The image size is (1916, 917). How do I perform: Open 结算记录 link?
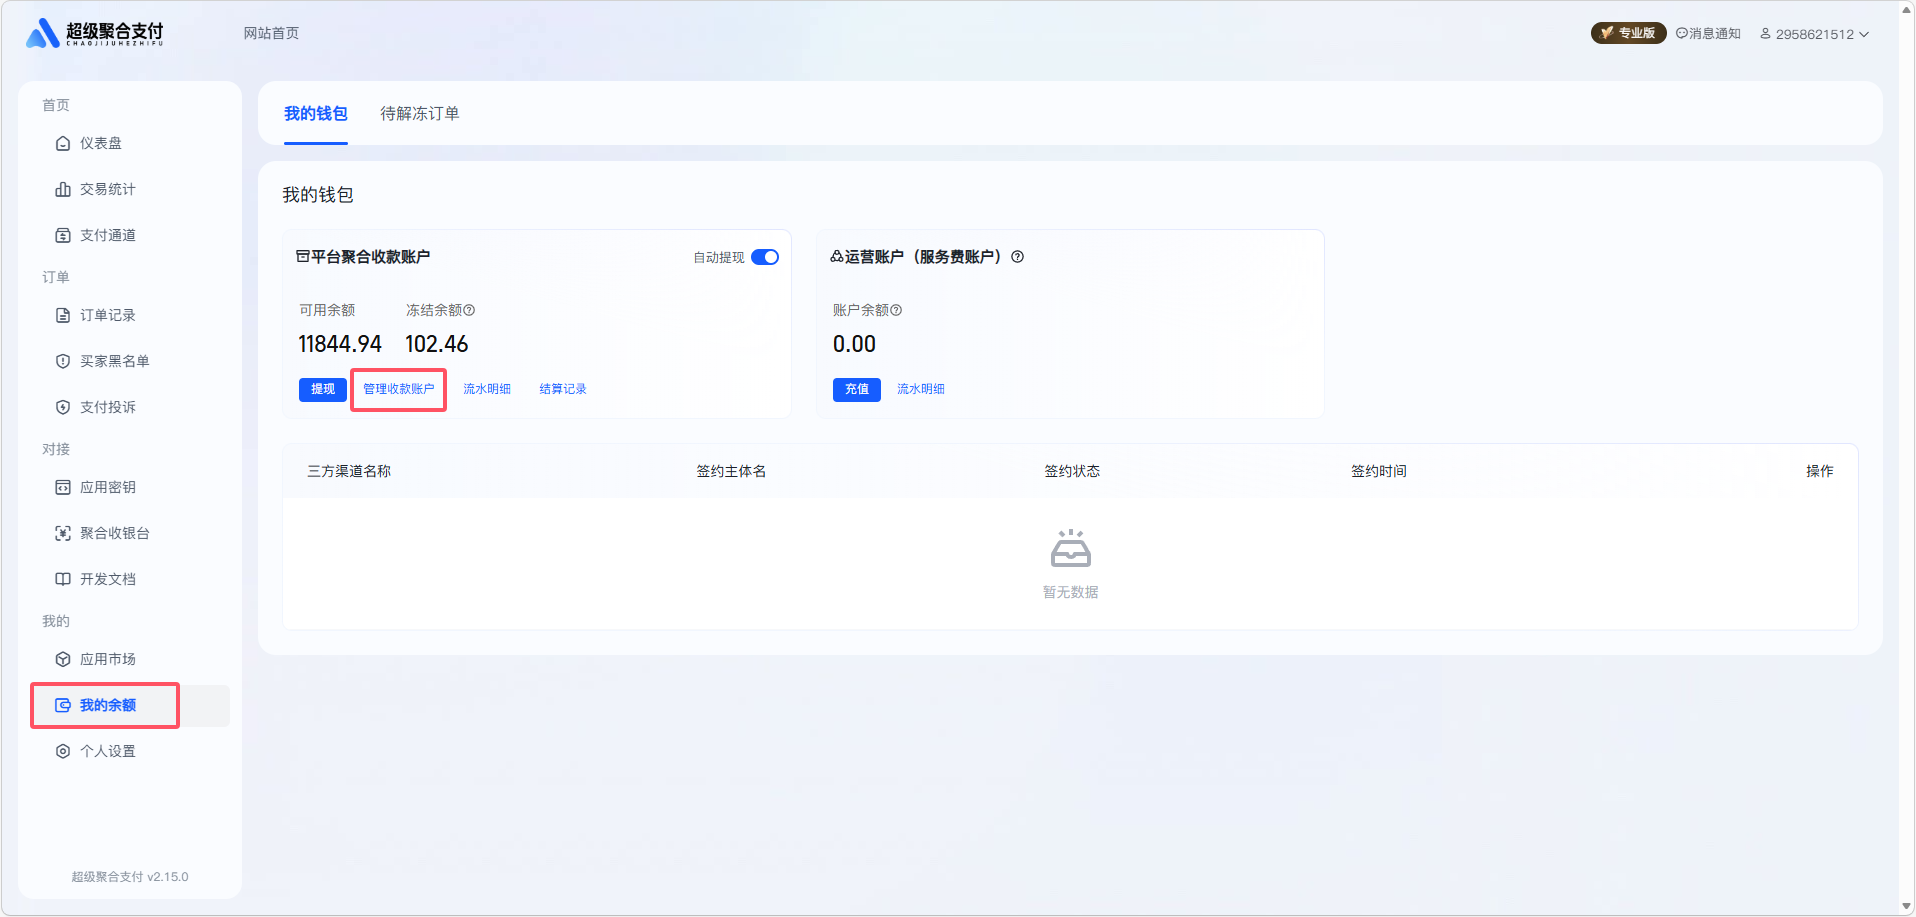coord(562,389)
